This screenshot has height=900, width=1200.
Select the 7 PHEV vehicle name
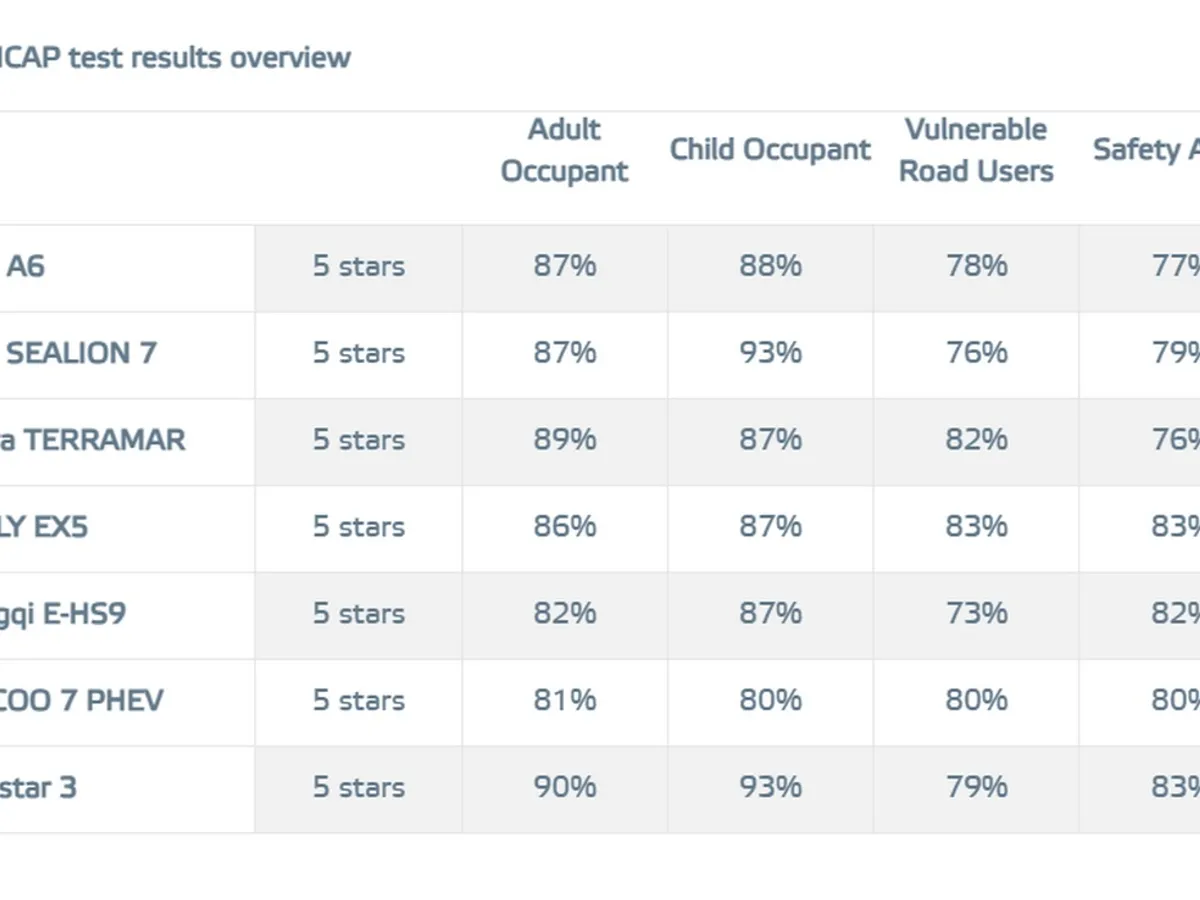[80, 700]
